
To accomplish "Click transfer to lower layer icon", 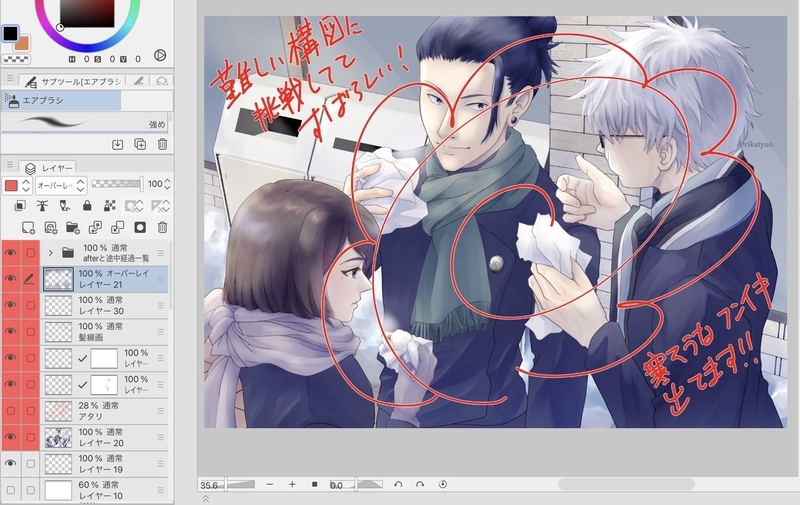I will 95,228.
